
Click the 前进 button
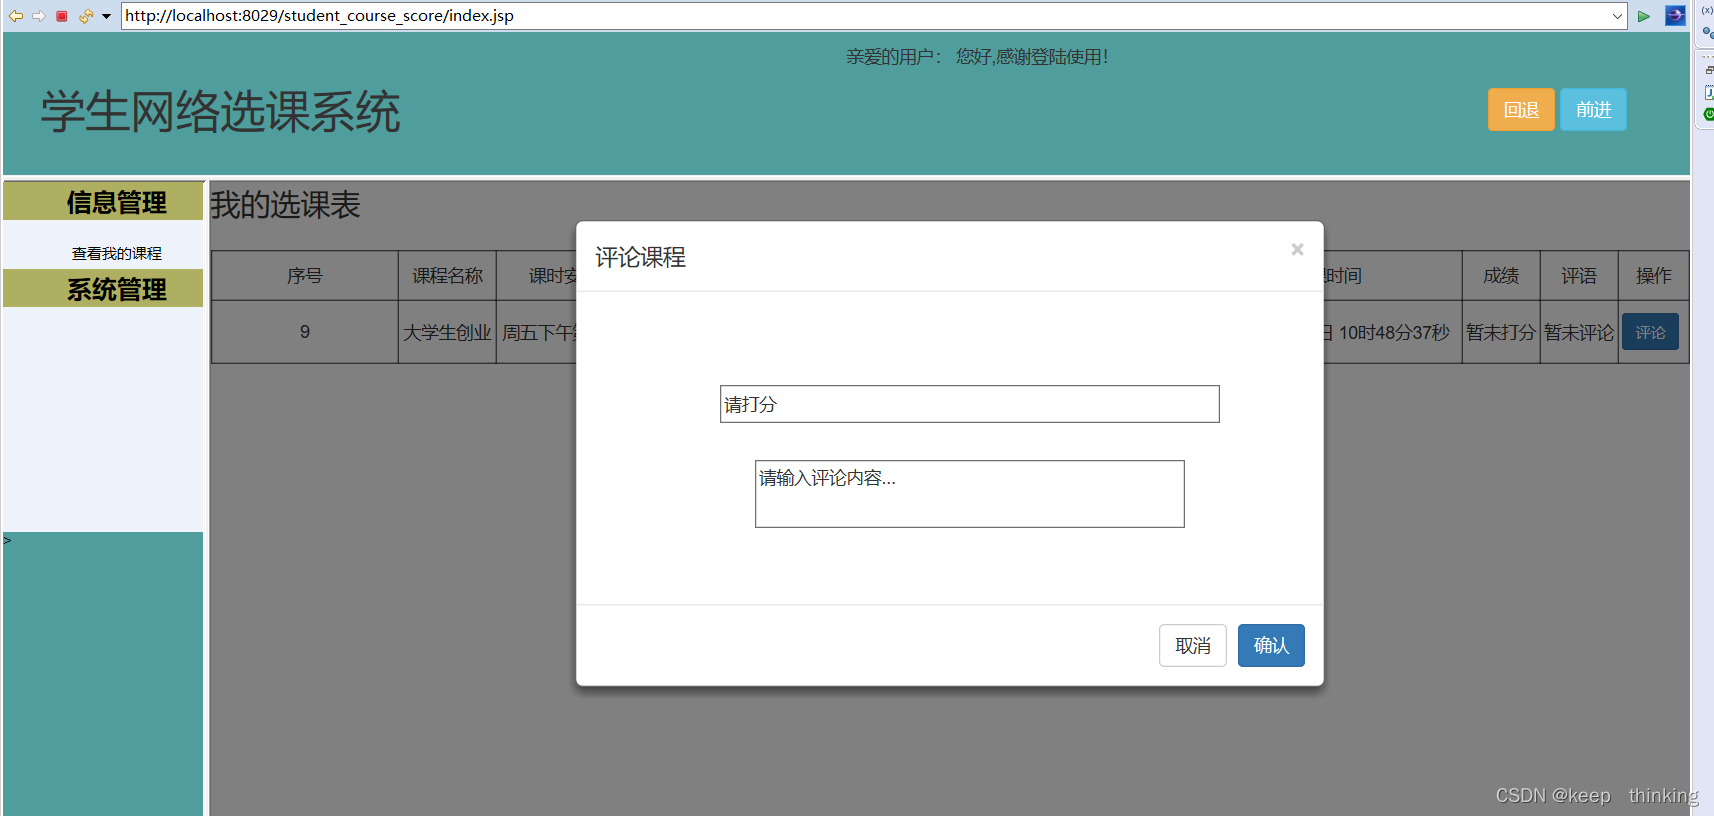click(x=1594, y=110)
